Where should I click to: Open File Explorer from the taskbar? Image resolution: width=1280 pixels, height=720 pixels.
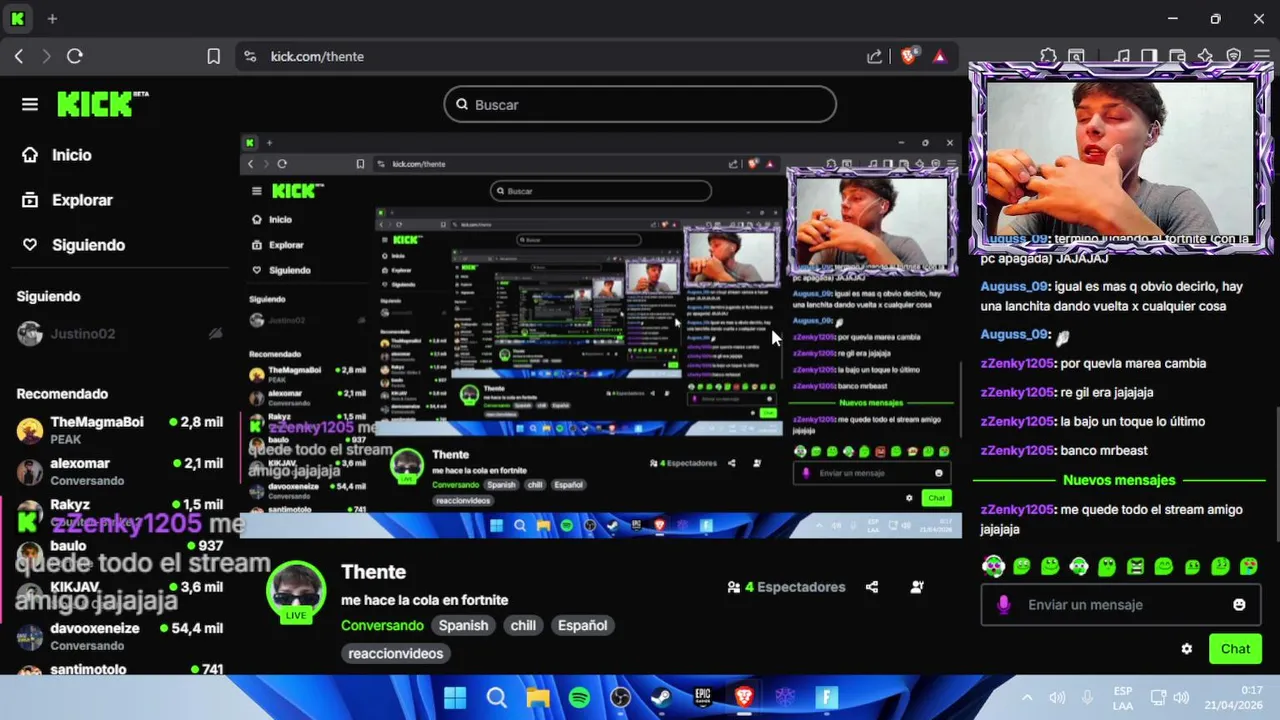click(x=538, y=697)
